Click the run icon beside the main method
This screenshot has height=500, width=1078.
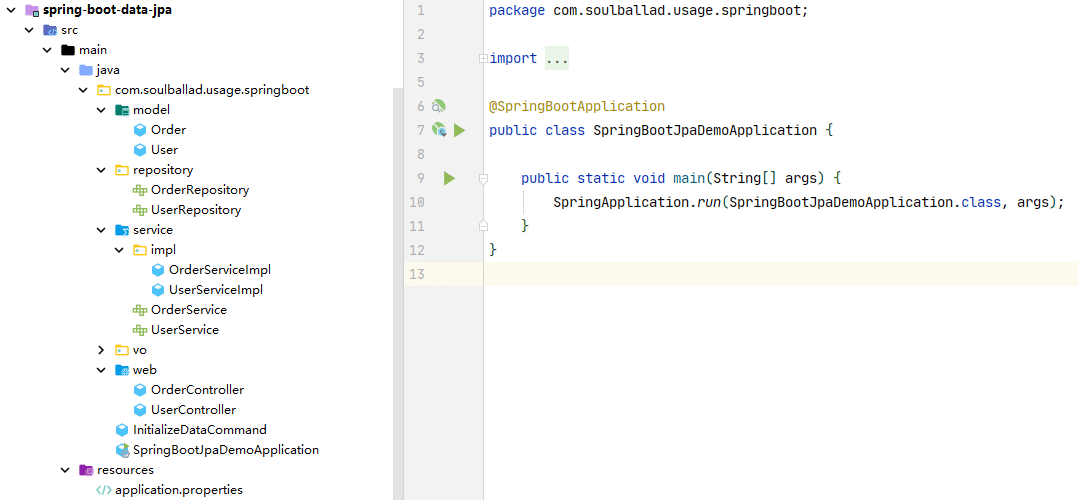tap(449, 178)
